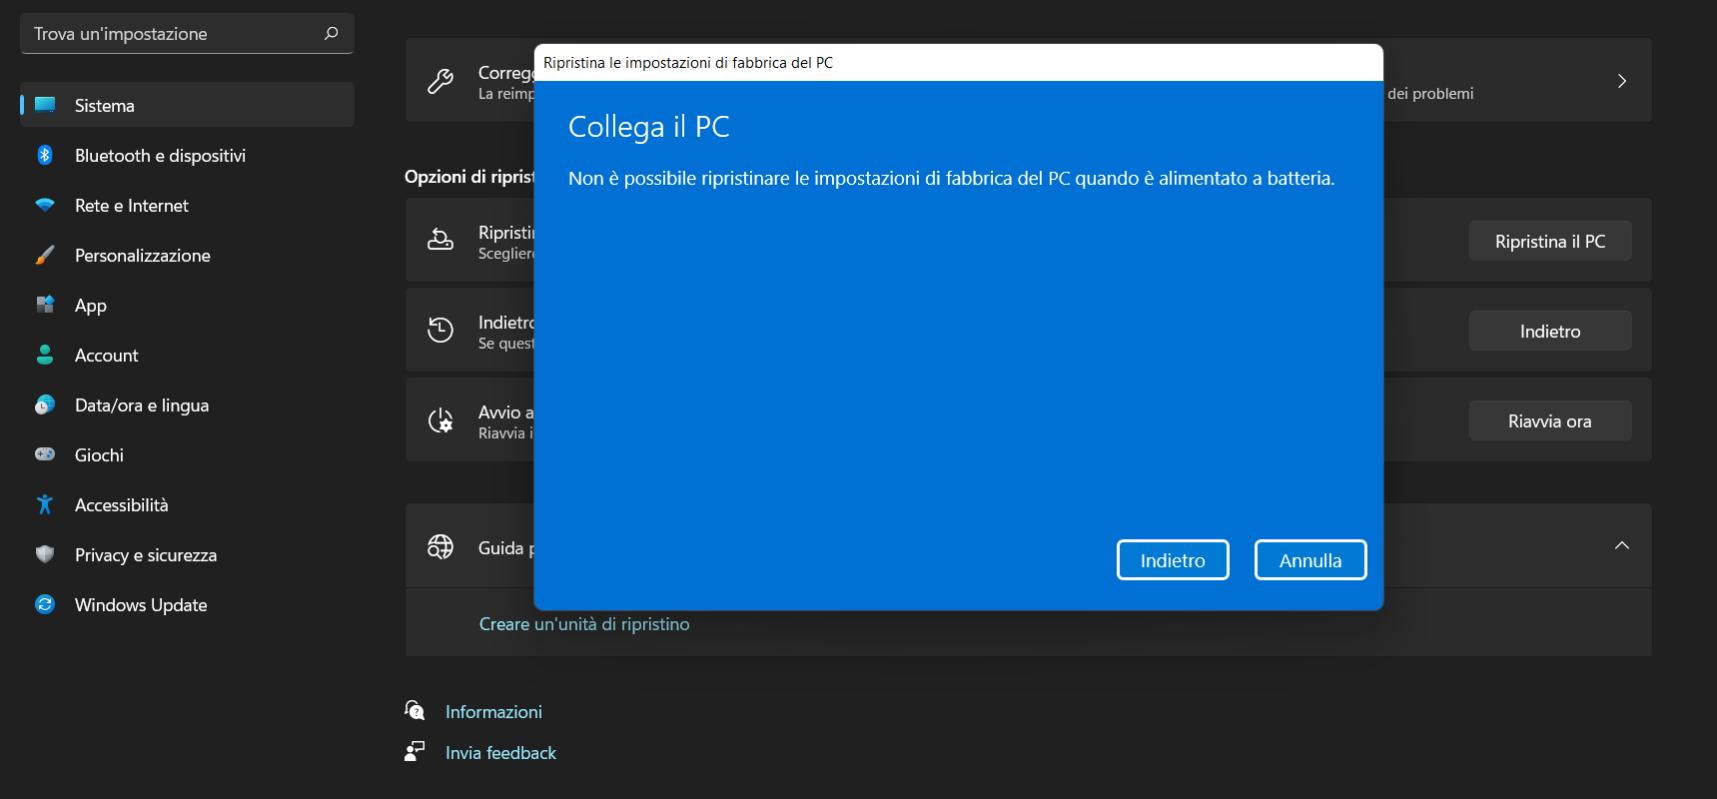
Task: Click the dialog title bar text
Action: (x=688, y=62)
